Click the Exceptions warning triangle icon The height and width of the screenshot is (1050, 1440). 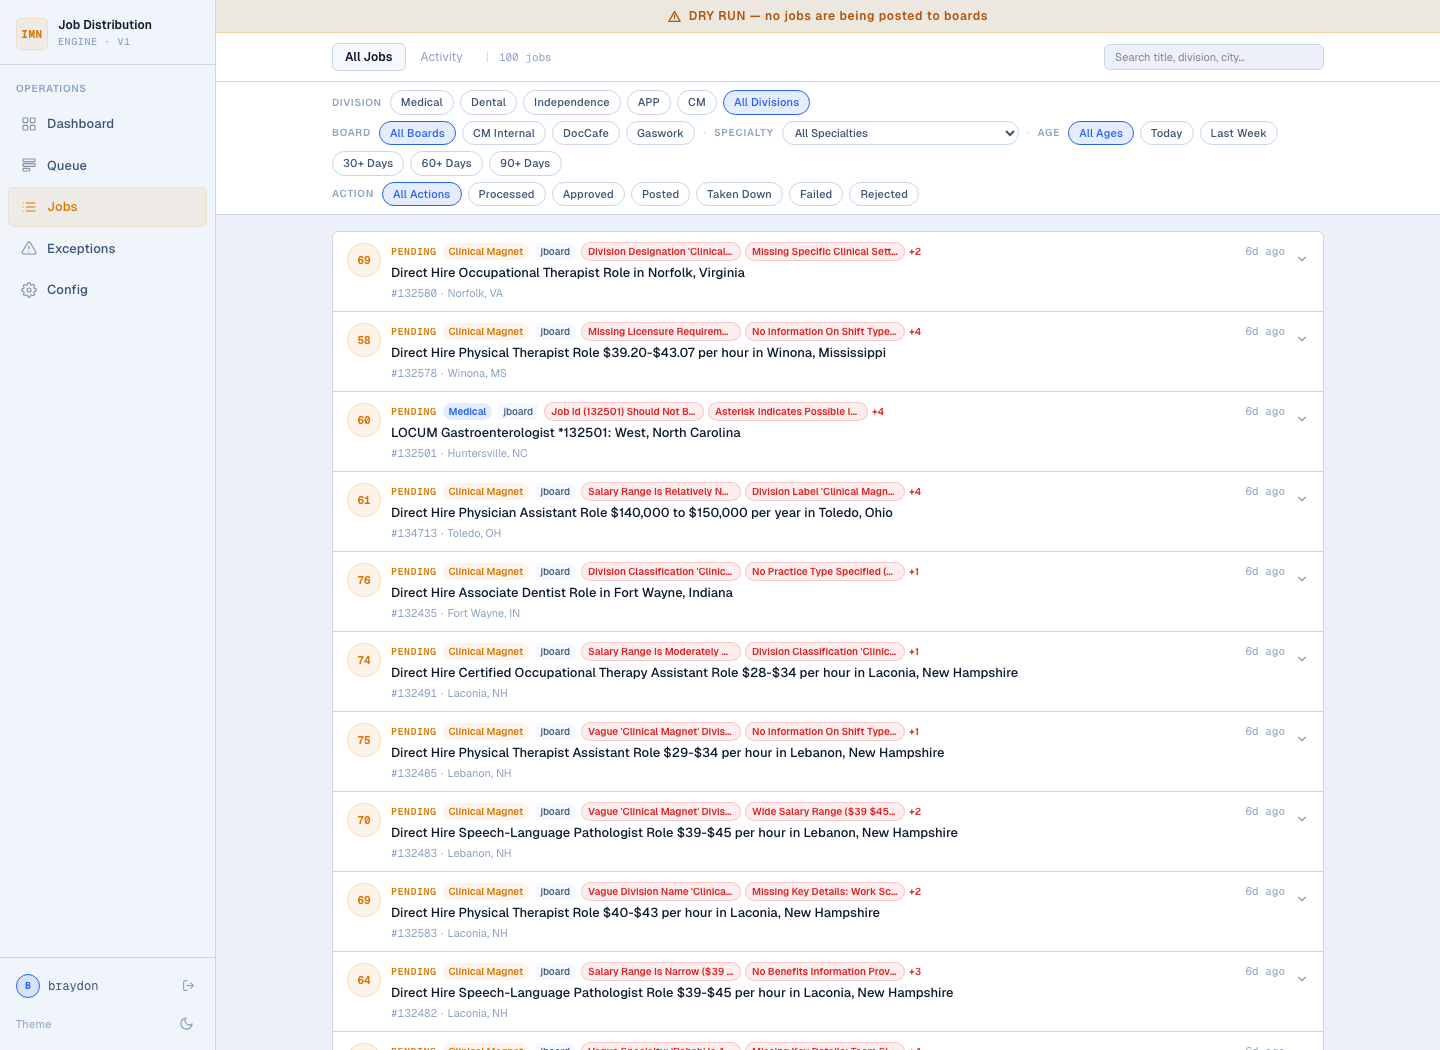(x=29, y=249)
